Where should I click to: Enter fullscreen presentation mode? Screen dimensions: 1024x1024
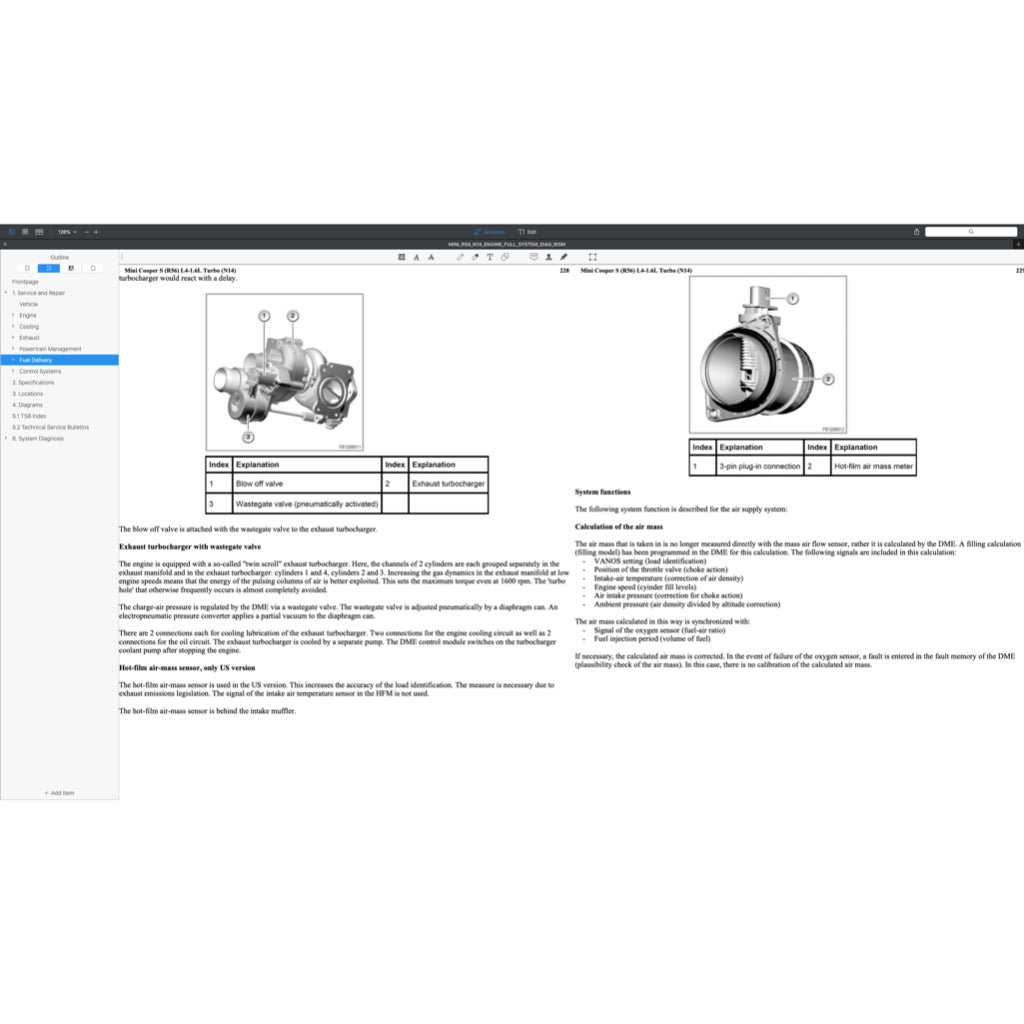pos(592,257)
